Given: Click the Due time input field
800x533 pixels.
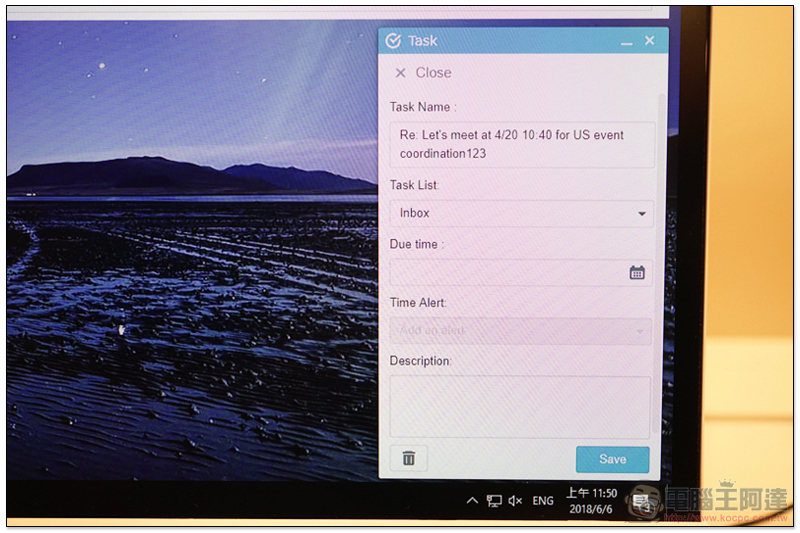Looking at the screenshot, I should [521, 272].
